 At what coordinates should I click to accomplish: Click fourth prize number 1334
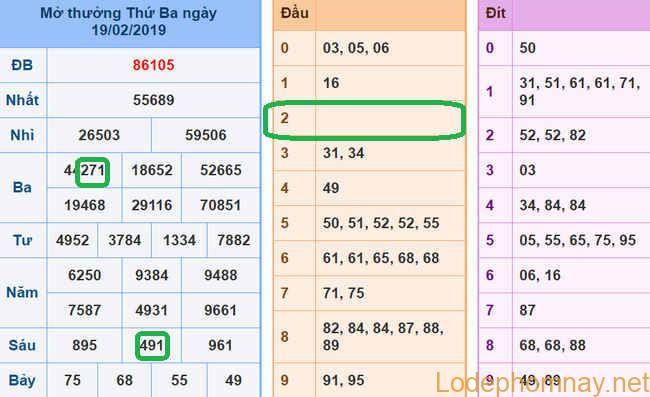click(179, 240)
